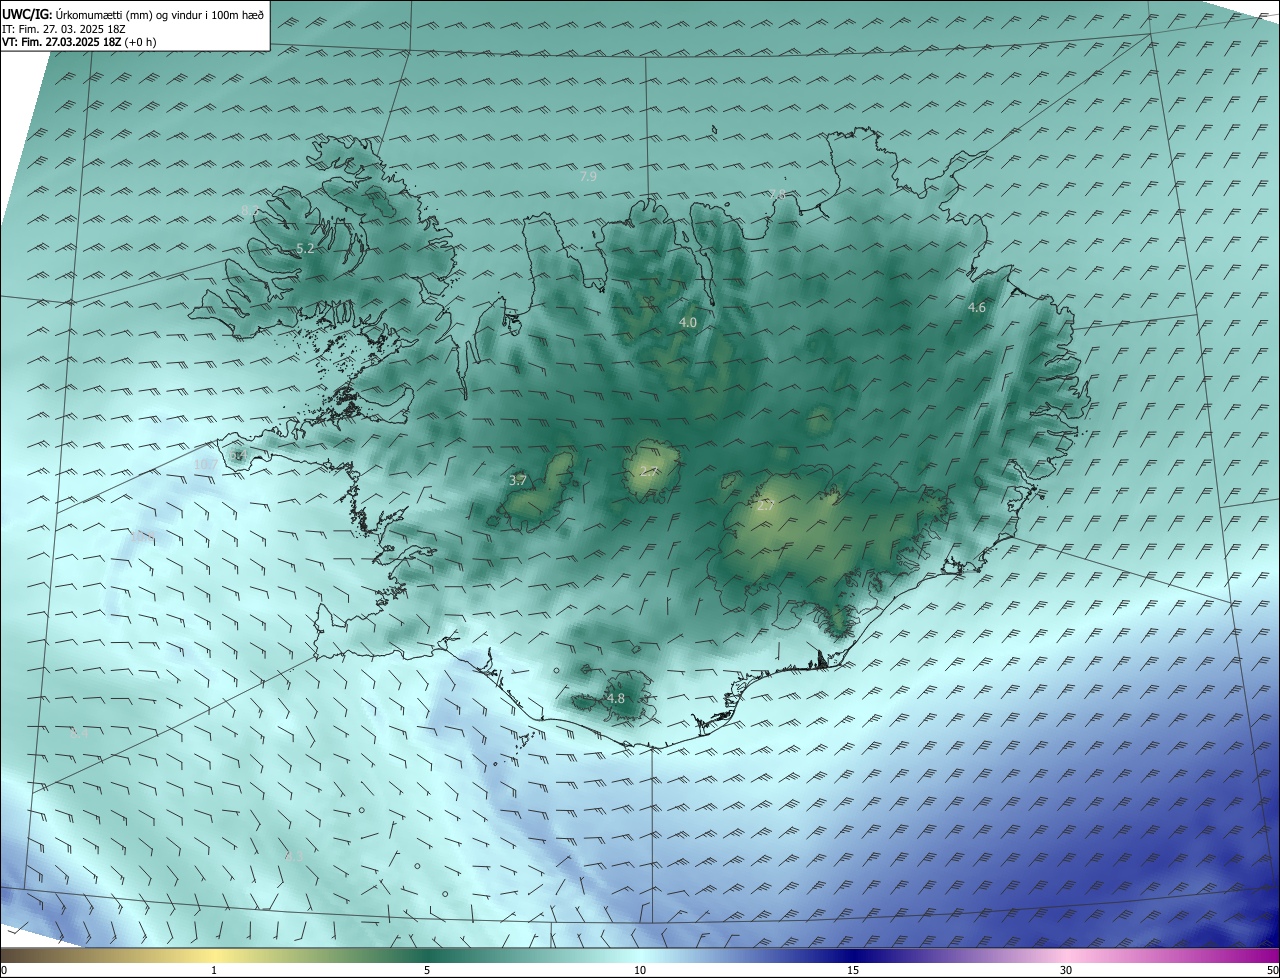Click the faint 10.7 value off Snæfellsnes

click(205, 464)
